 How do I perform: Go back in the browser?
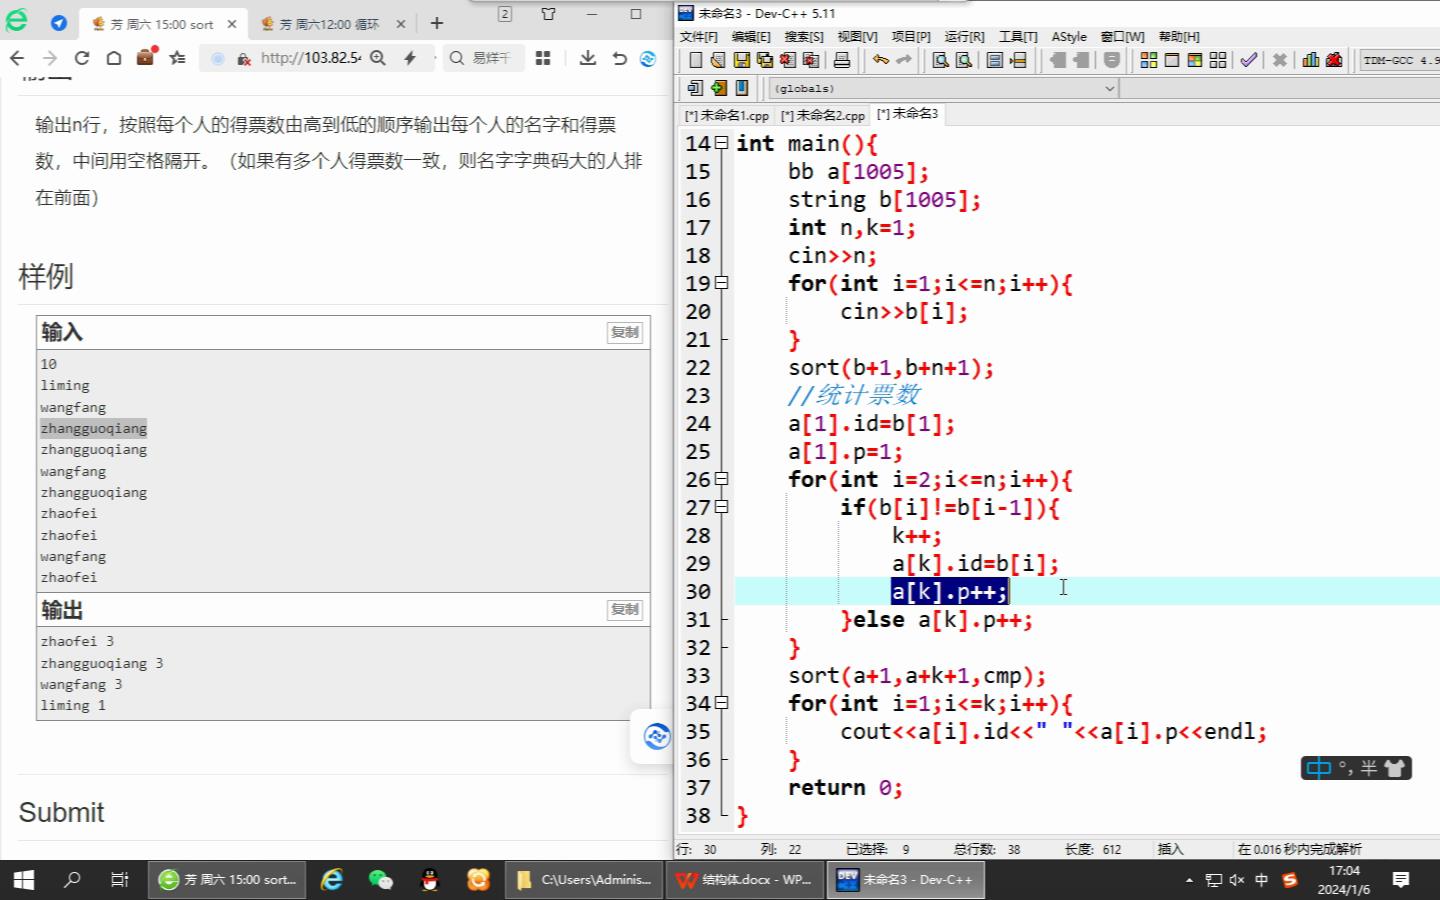click(x=17, y=58)
